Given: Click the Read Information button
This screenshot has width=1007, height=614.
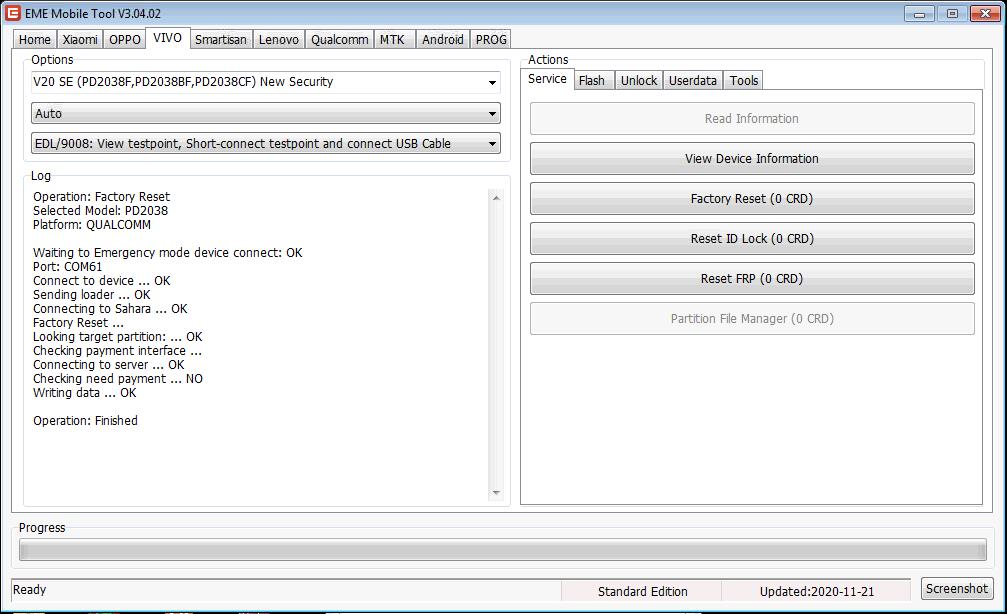Looking at the screenshot, I should tap(752, 119).
